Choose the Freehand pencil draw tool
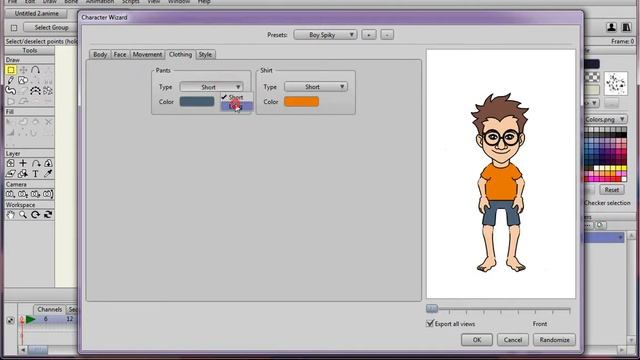This screenshot has width=640, height=360. 11,80
